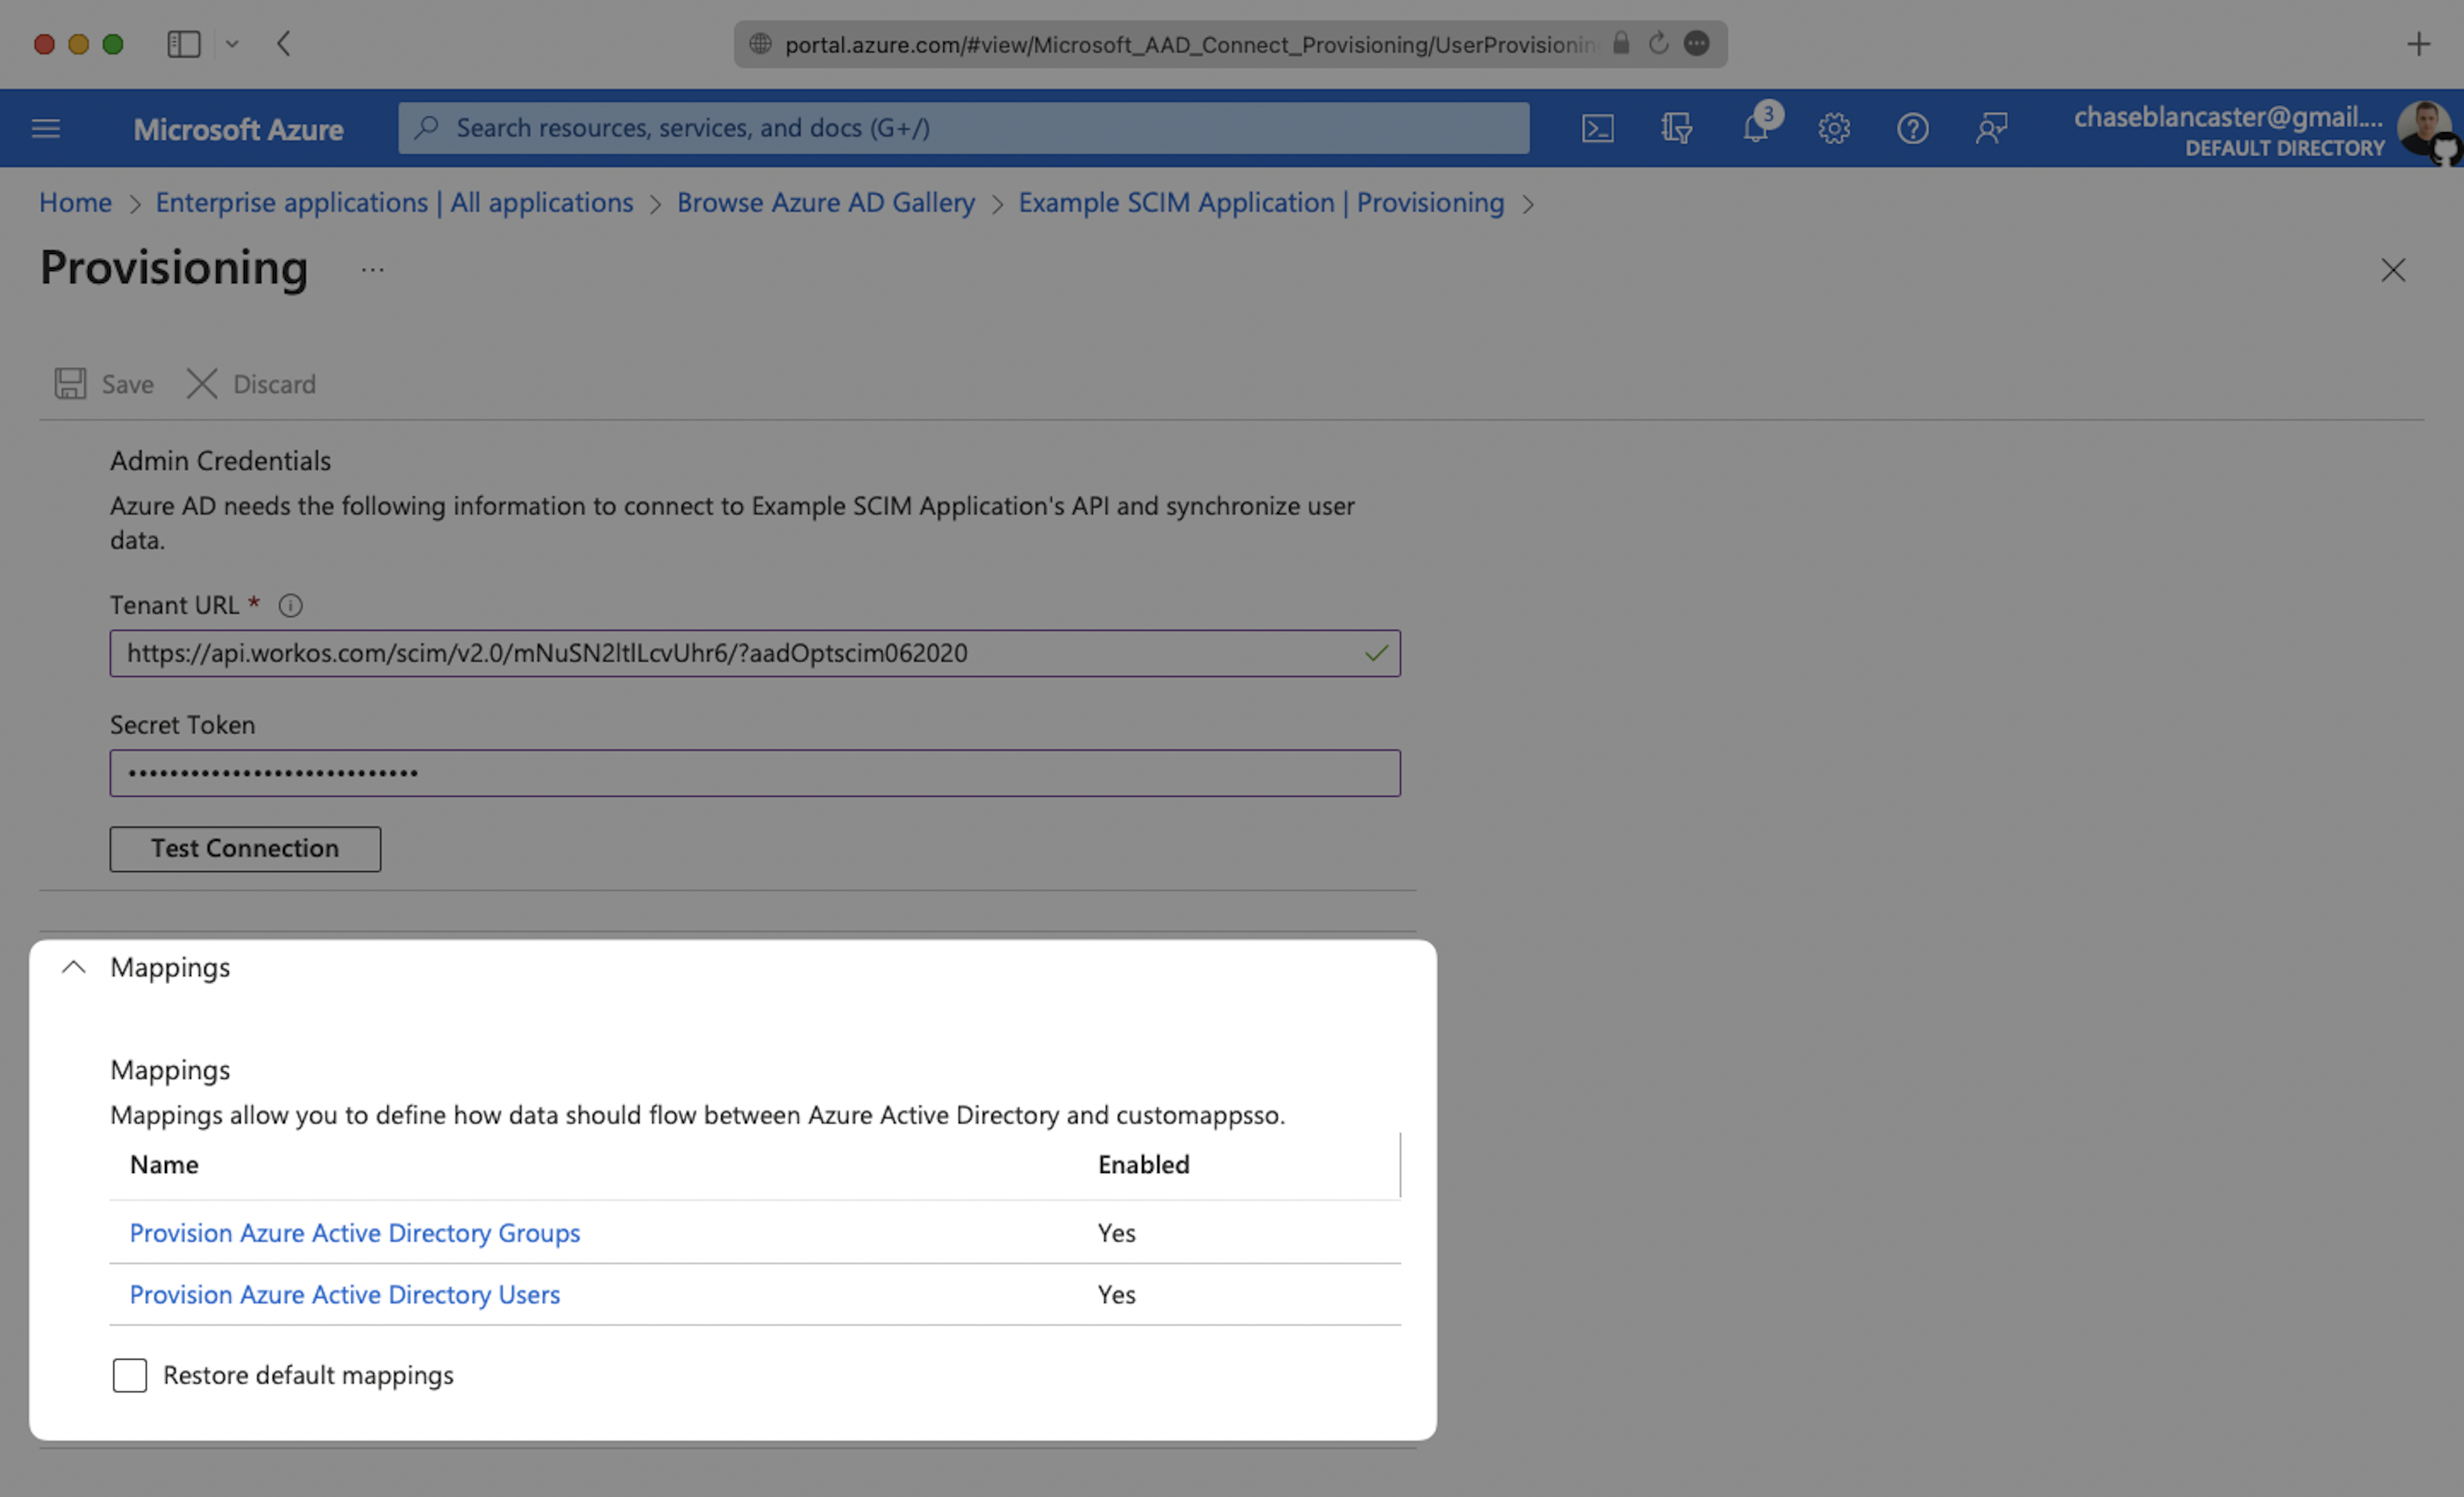The width and height of the screenshot is (2464, 1497).
Task: Click the Test Connection button
Action: click(245, 849)
